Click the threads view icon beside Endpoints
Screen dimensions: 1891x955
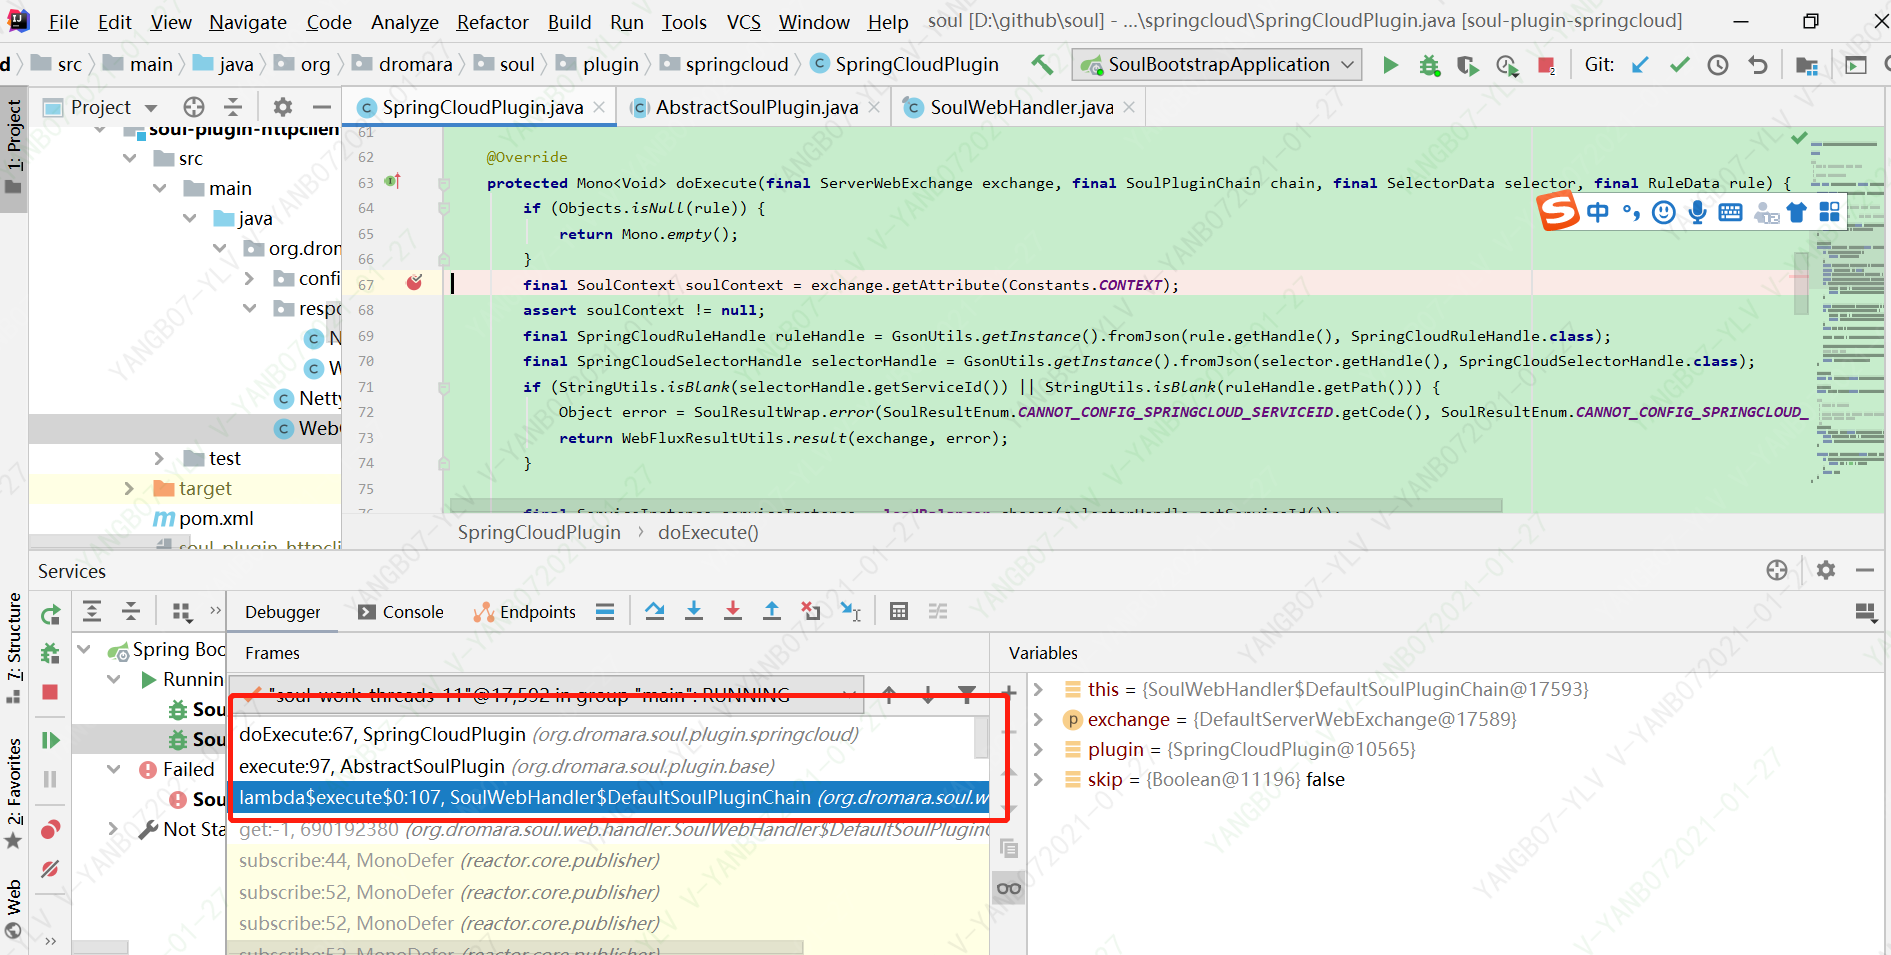coord(605,611)
